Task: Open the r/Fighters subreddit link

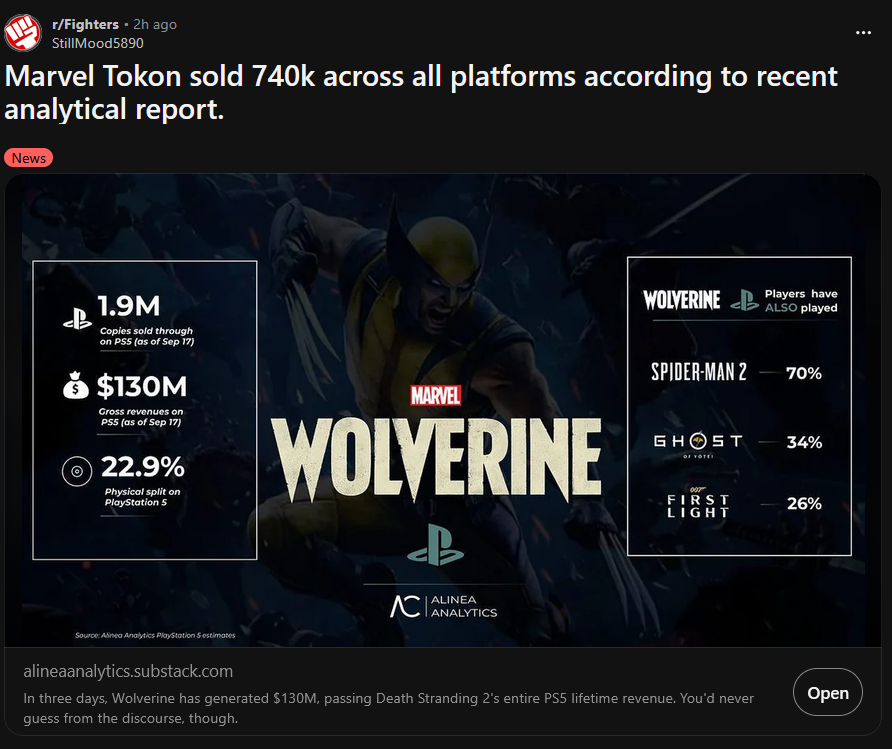Action: click(85, 24)
